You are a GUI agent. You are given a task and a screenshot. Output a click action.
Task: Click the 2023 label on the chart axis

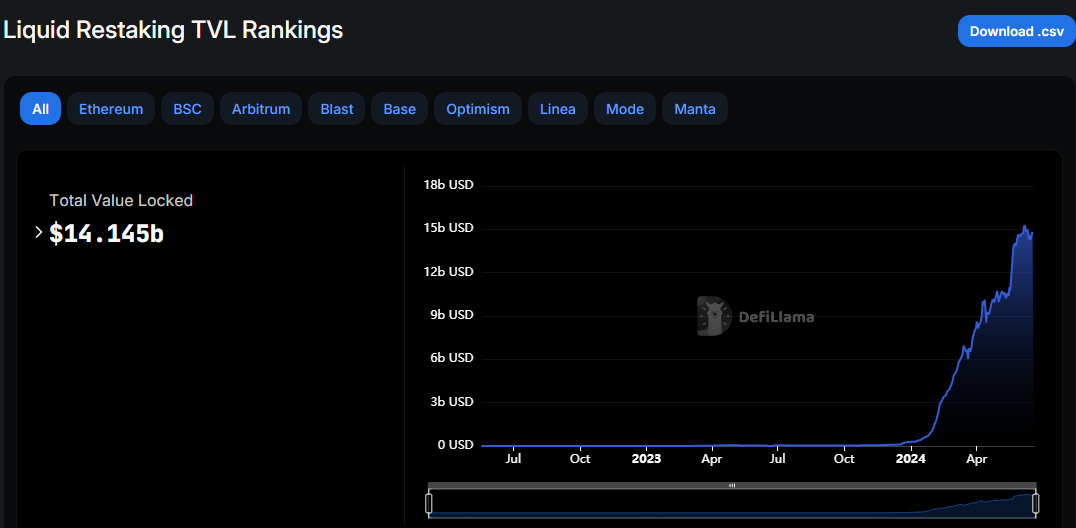[646, 459]
